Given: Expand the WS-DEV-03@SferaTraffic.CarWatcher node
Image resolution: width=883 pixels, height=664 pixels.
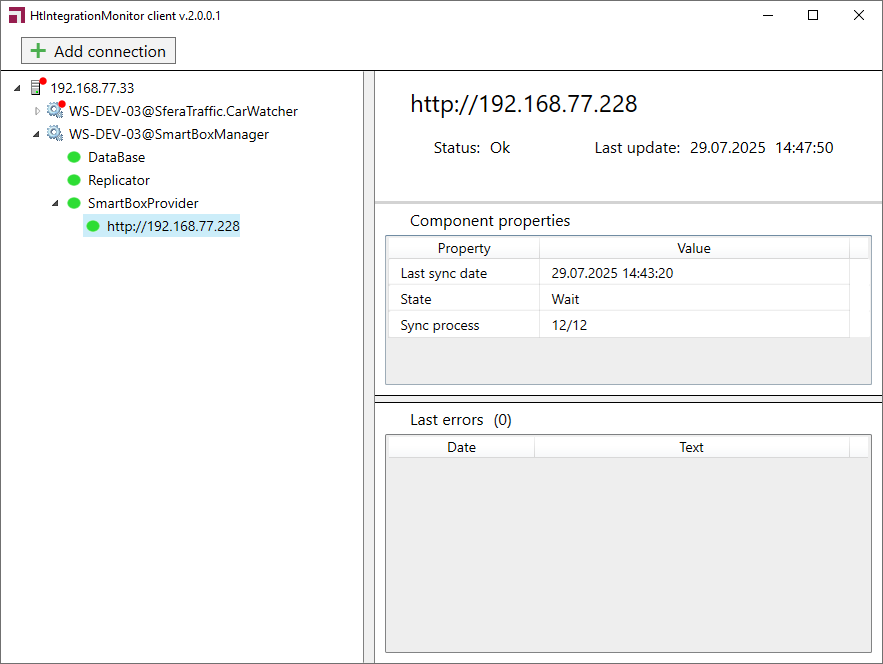Looking at the screenshot, I should tap(38, 111).
